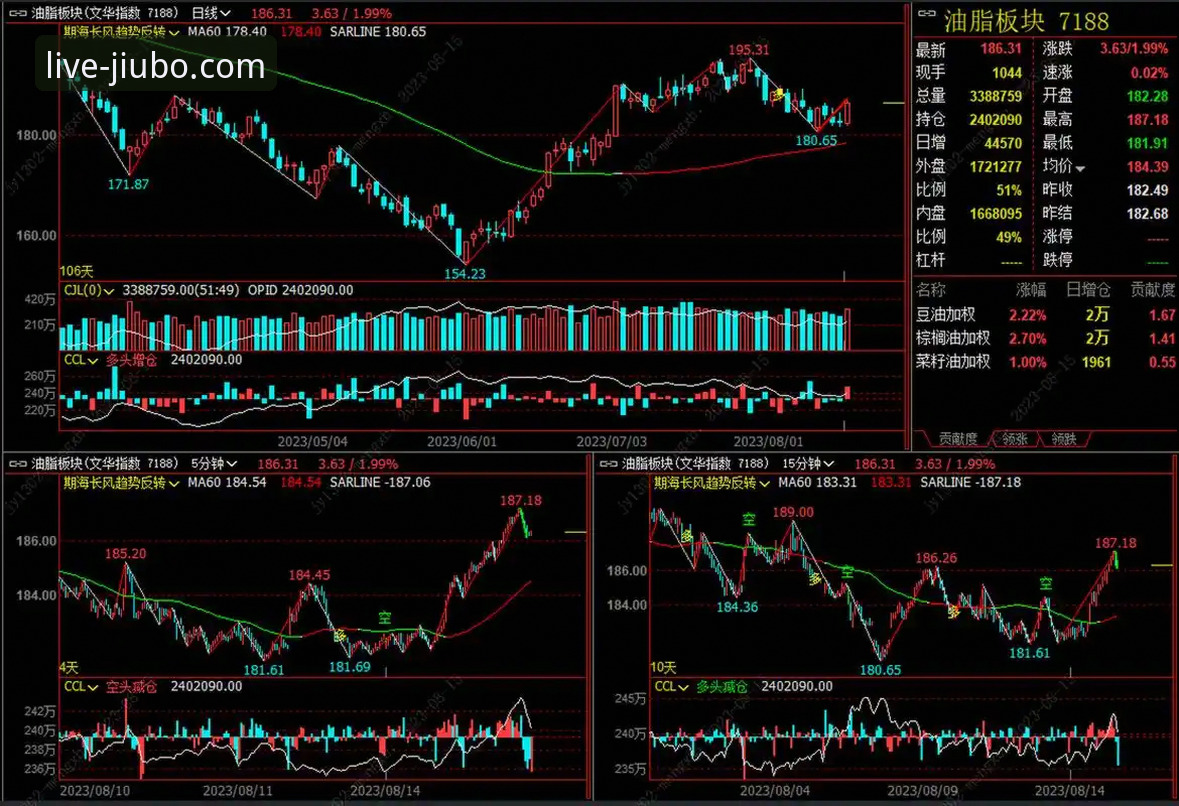Sort by the 涨幅 column header

click(1031, 290)
